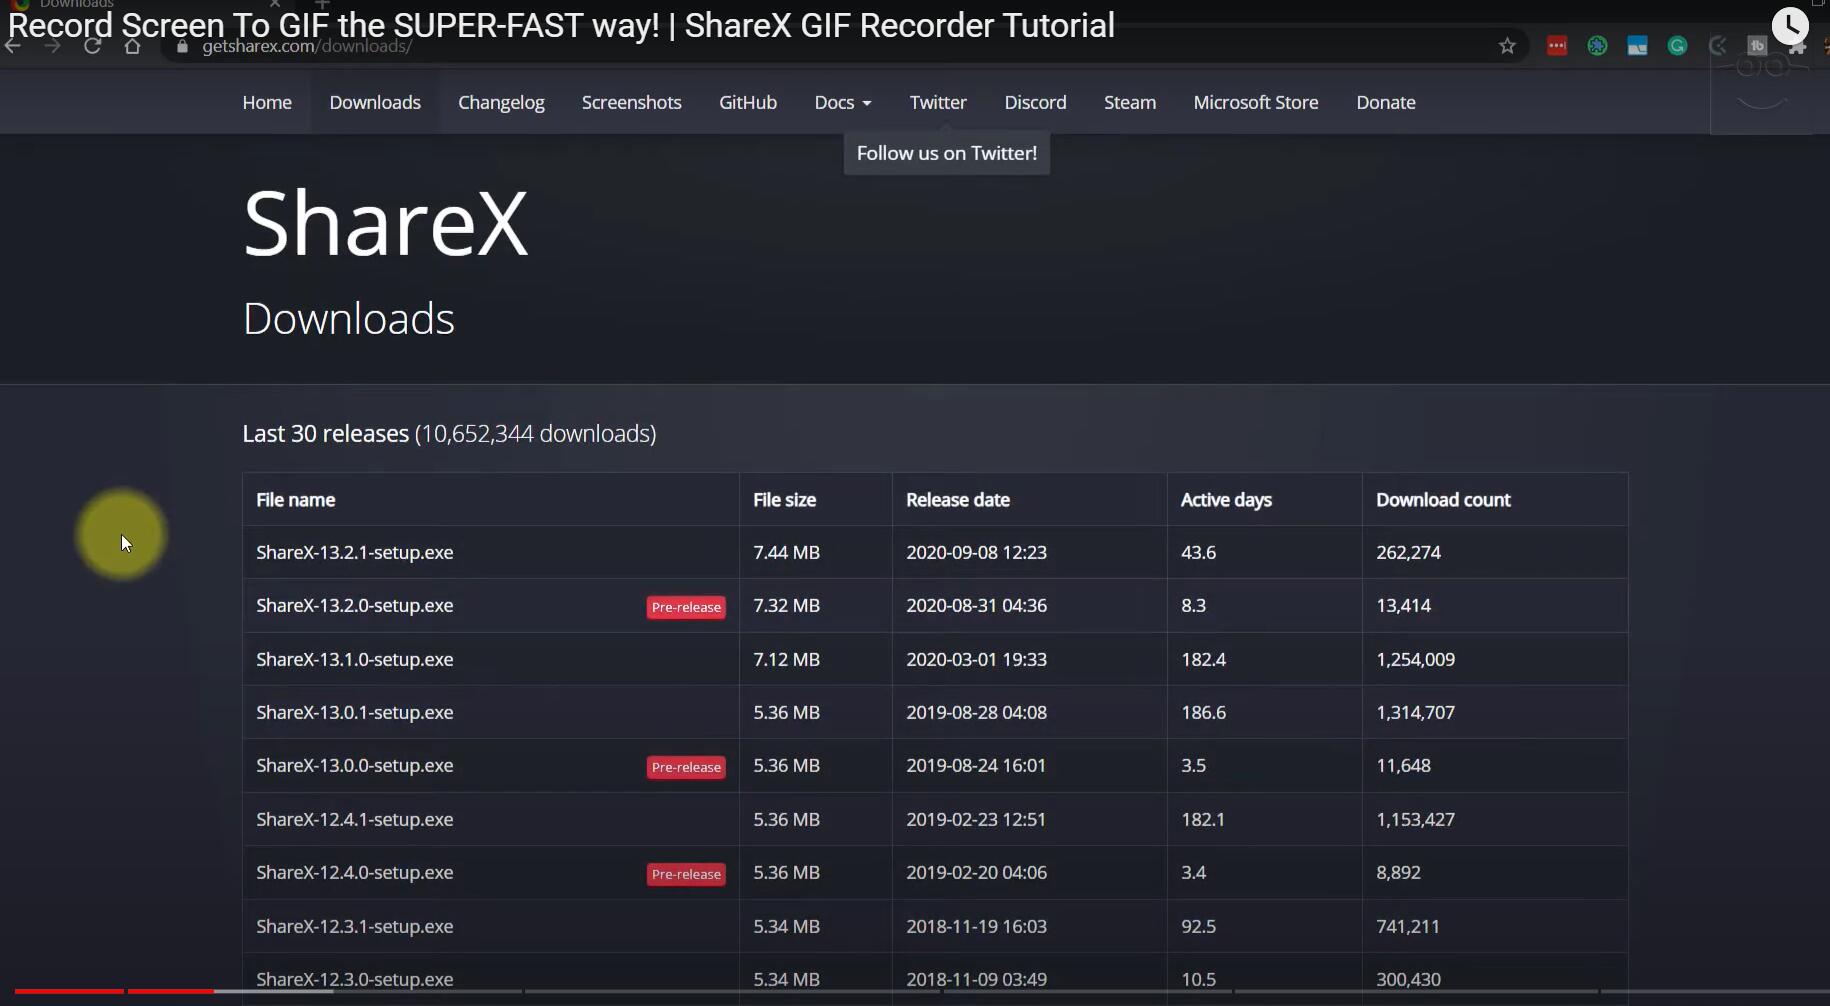Screen dimensions: 1830x1006
Task: Open the browser home page icon
Action: click(x=132, y=46)
